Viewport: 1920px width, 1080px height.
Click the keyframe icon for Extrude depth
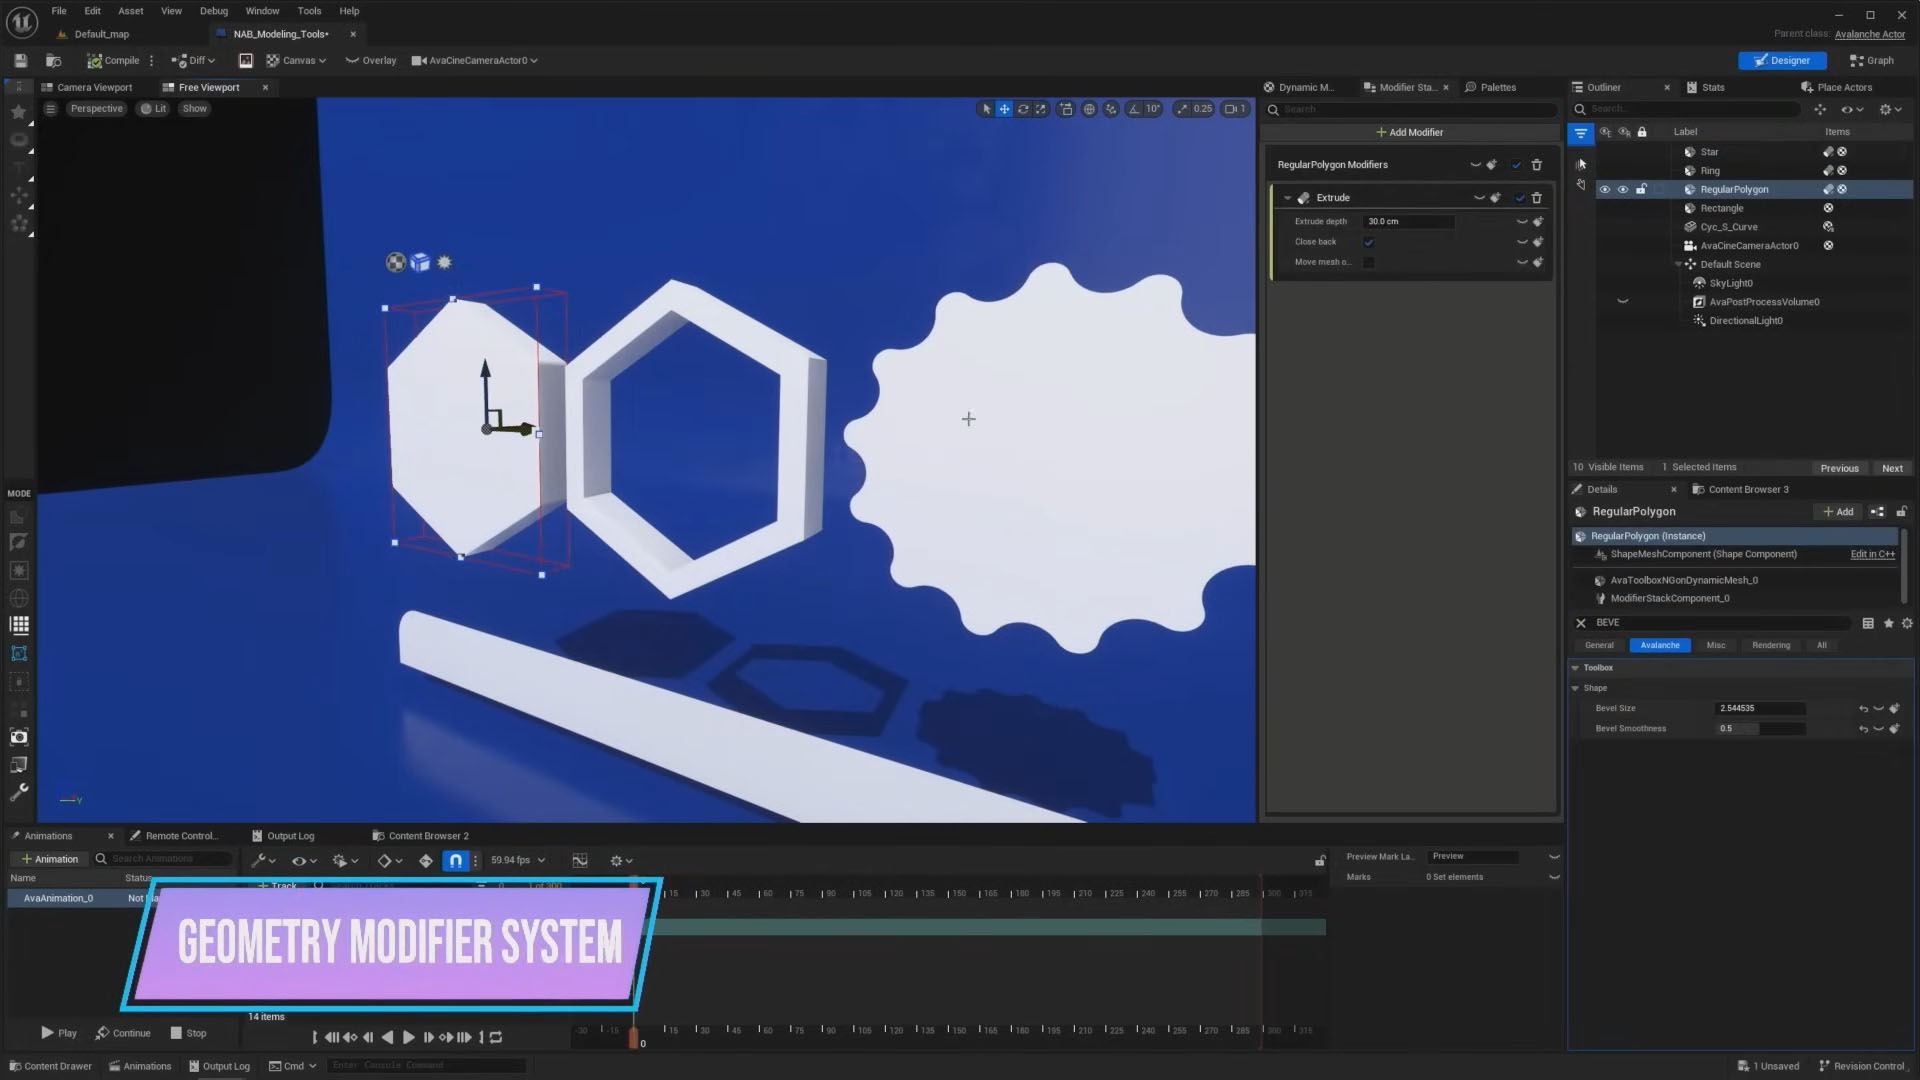tap(1538, 221)
